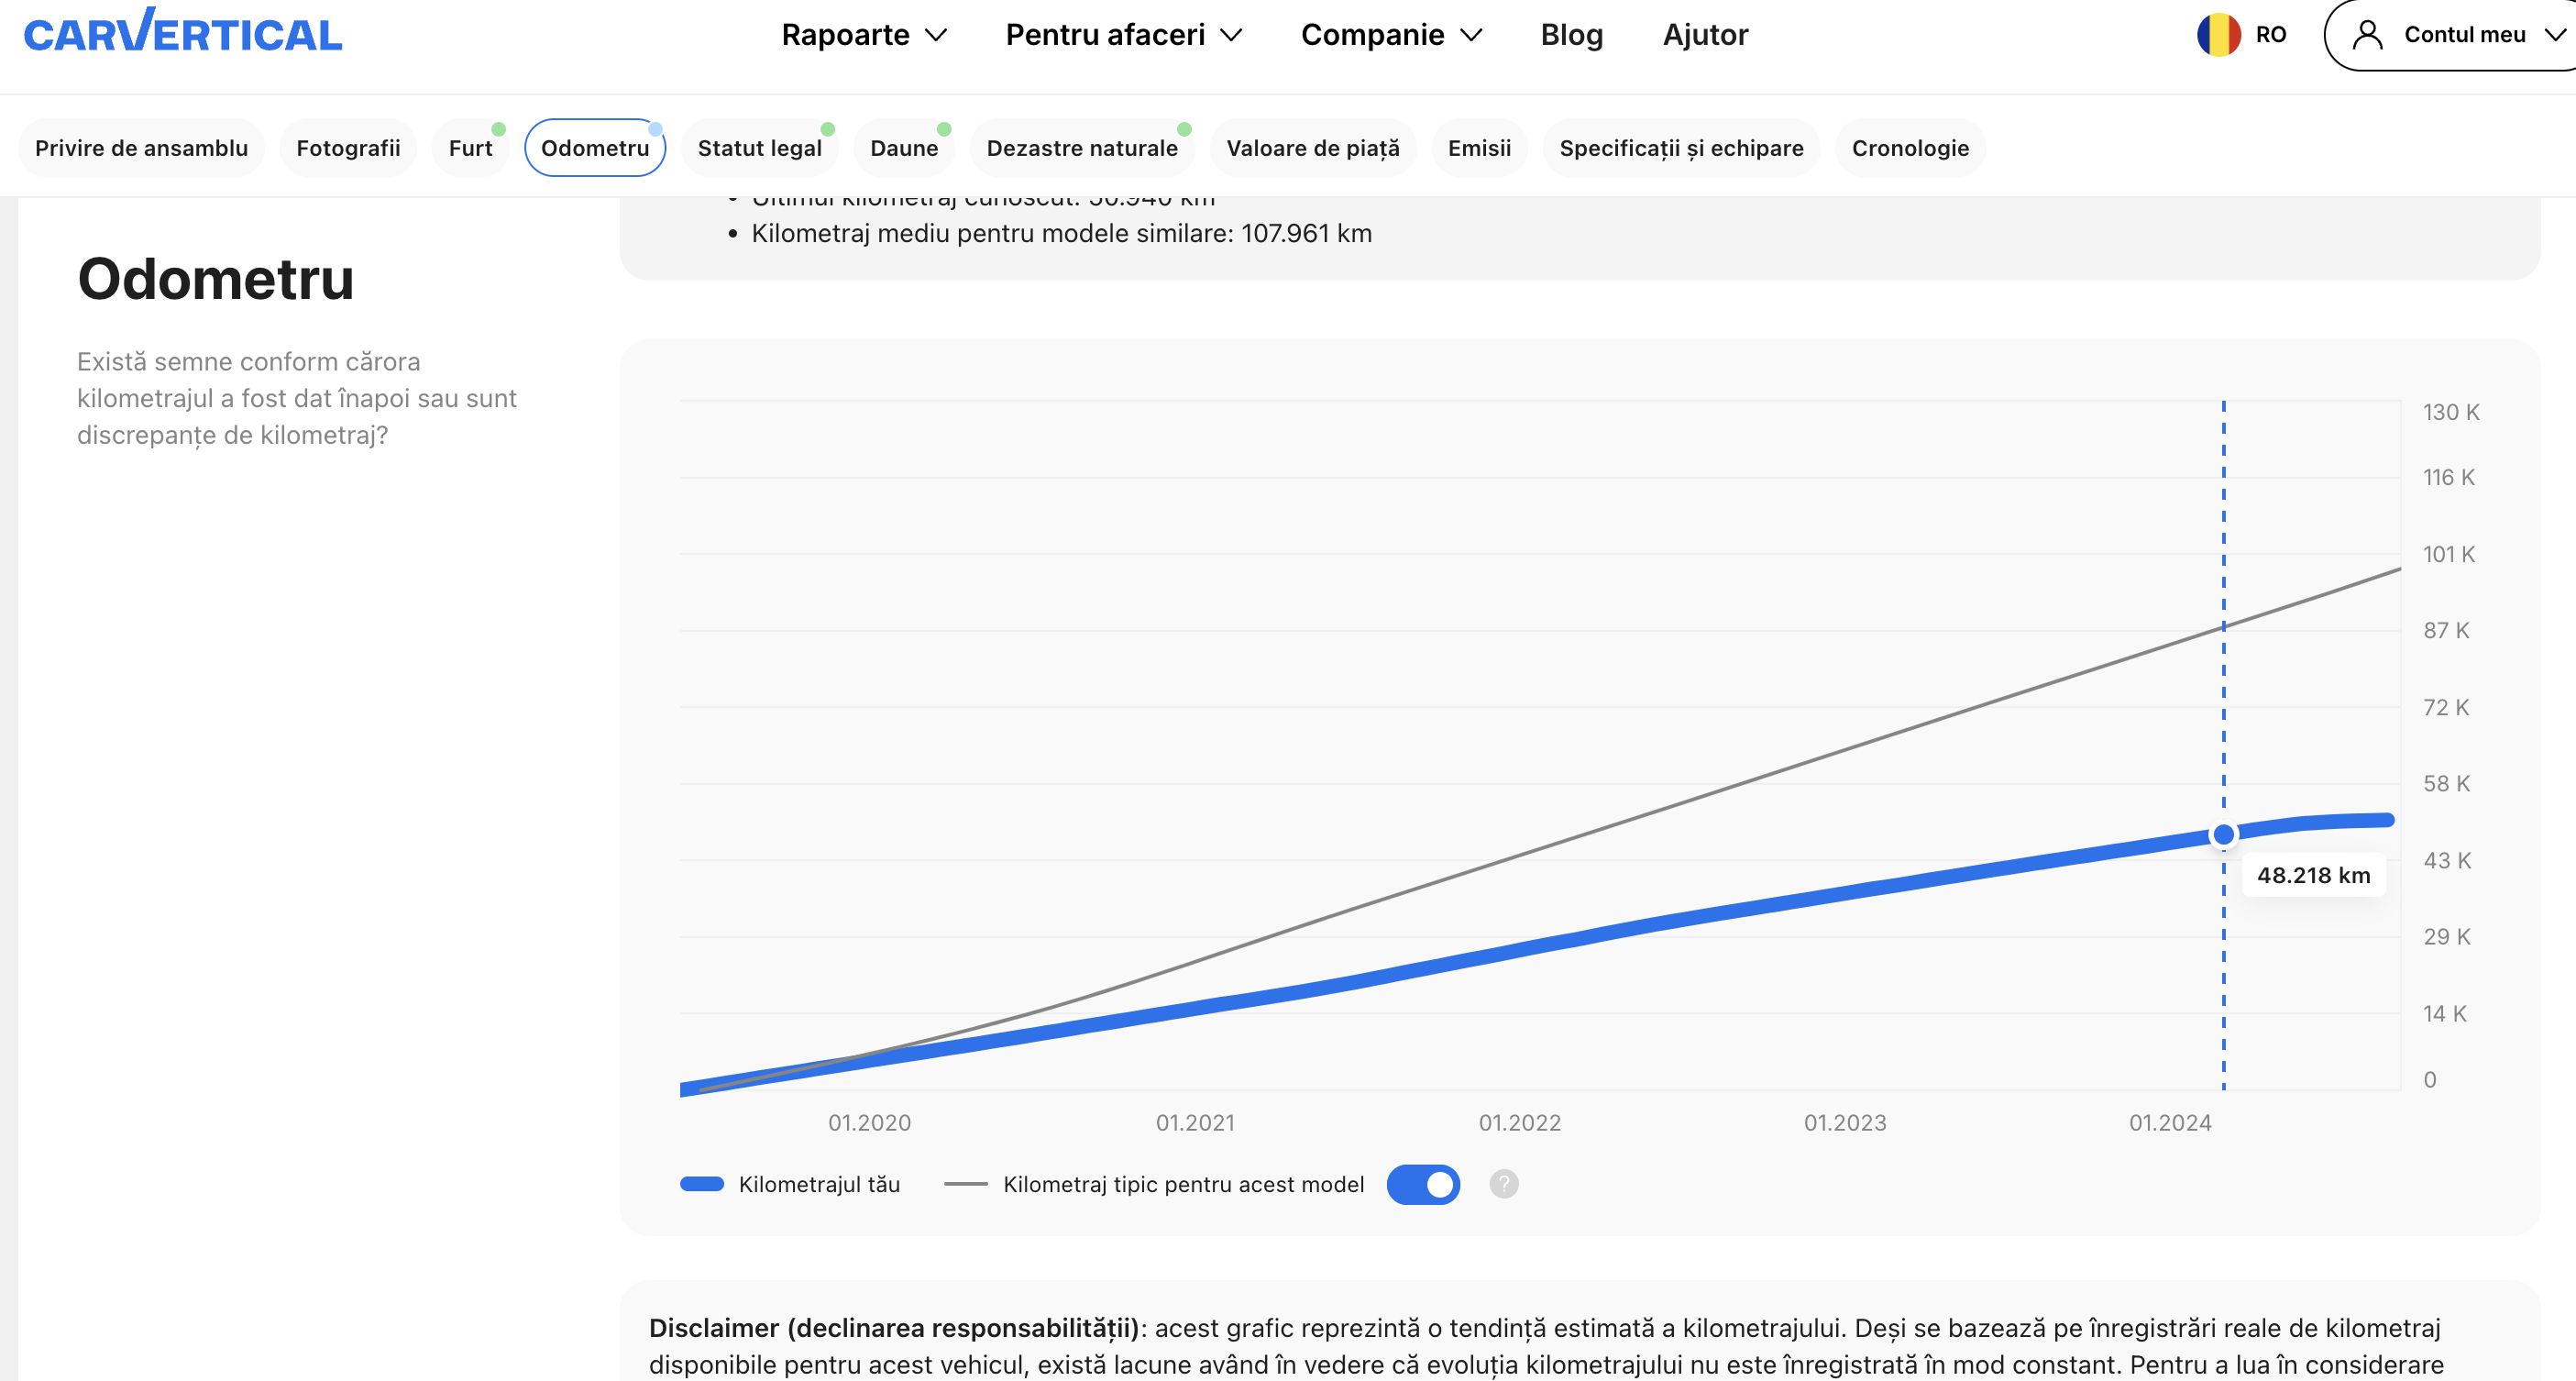Select the Odometru tab
Image resolution: width=2576 pixels, height=1381 pixels.
click(x=595, y=148)
